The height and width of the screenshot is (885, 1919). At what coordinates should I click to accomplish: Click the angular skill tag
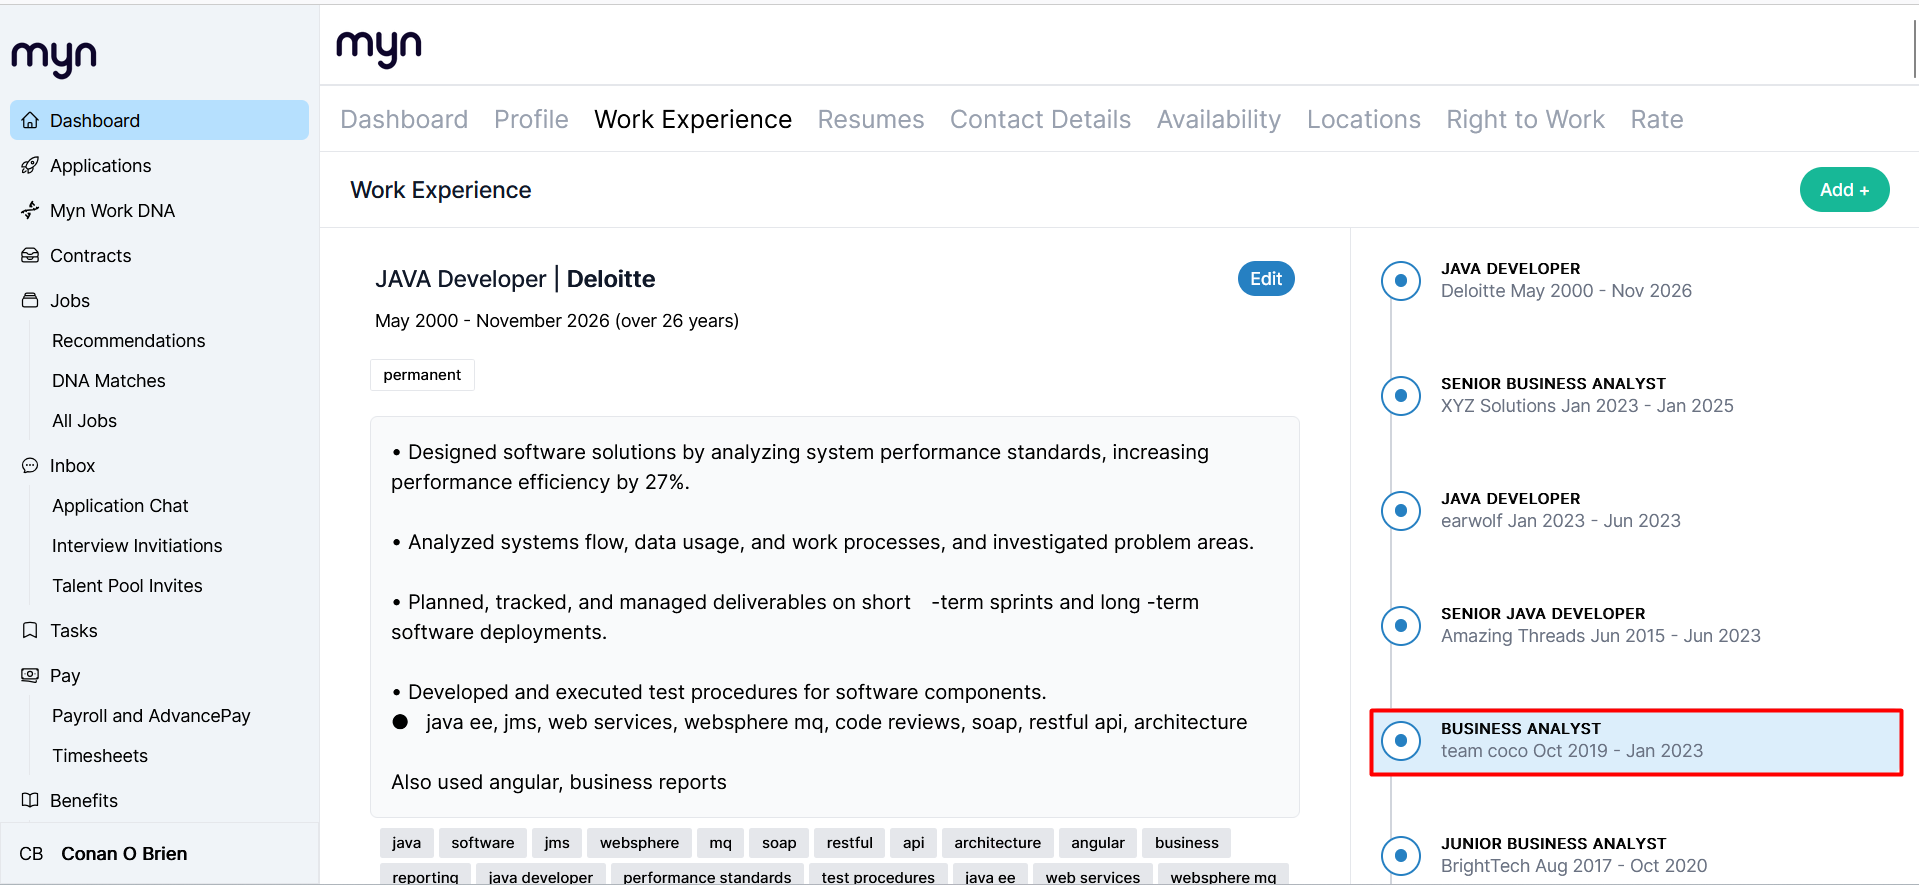(1098, 843)
